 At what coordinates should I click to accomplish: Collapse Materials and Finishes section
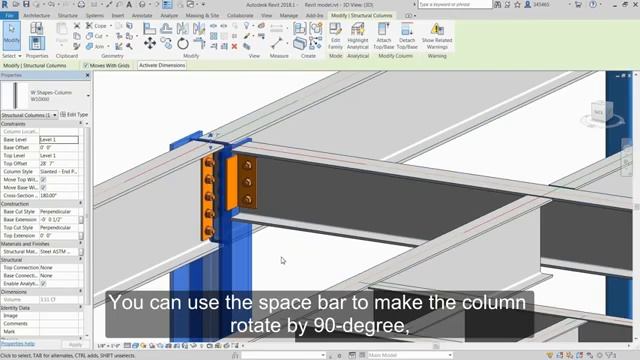click(80, 243)
